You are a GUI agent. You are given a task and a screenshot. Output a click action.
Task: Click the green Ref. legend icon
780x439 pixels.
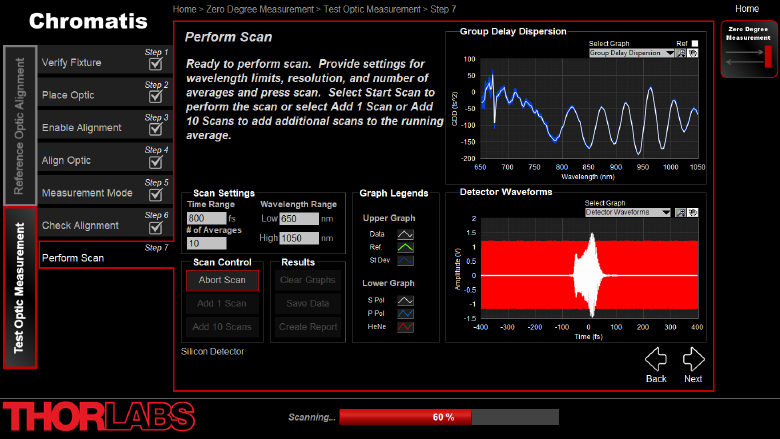coord(406,247)
